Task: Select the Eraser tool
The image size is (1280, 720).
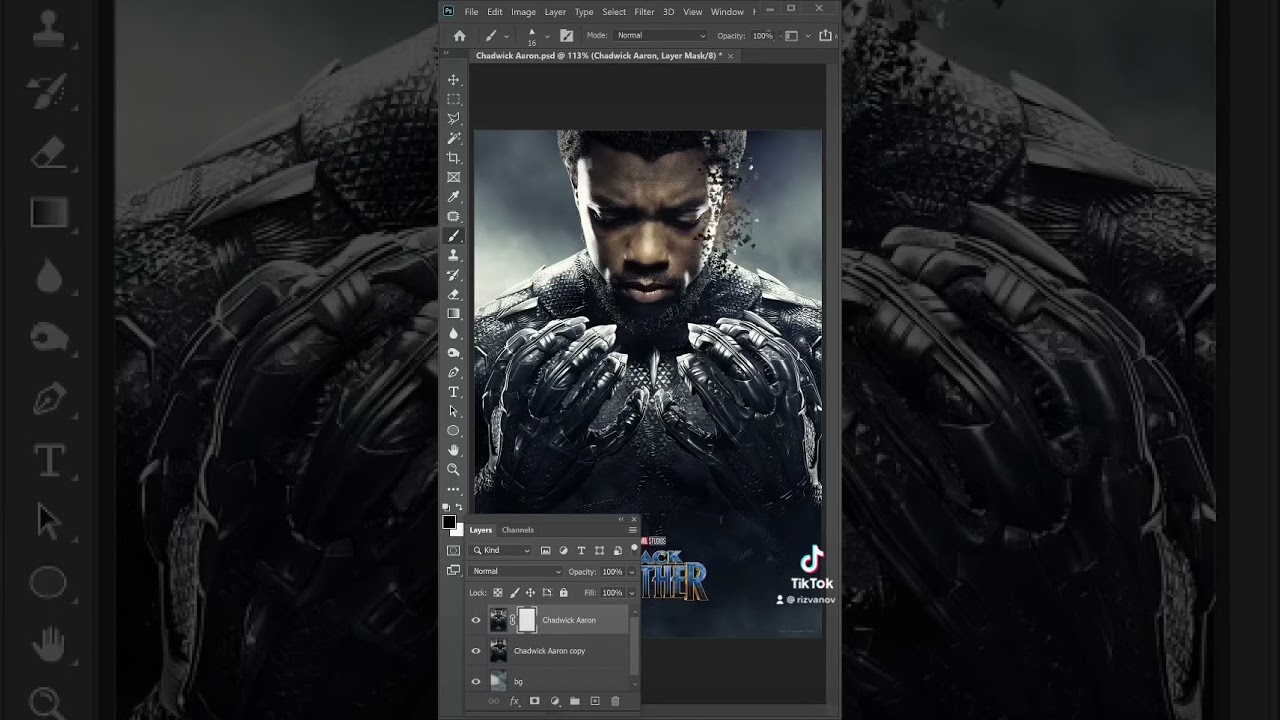Action: [453, 294]
